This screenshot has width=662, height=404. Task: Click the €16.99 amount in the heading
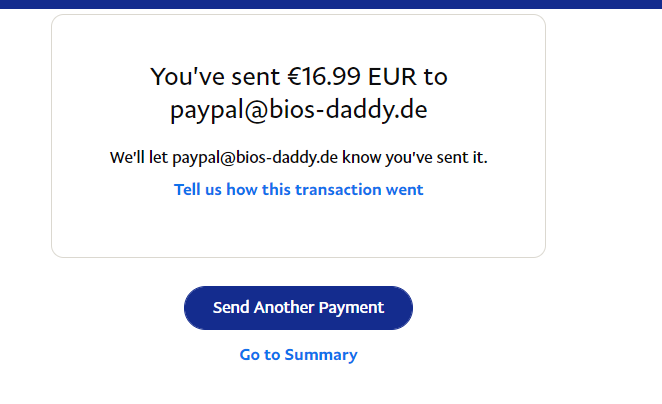[324, 76]
